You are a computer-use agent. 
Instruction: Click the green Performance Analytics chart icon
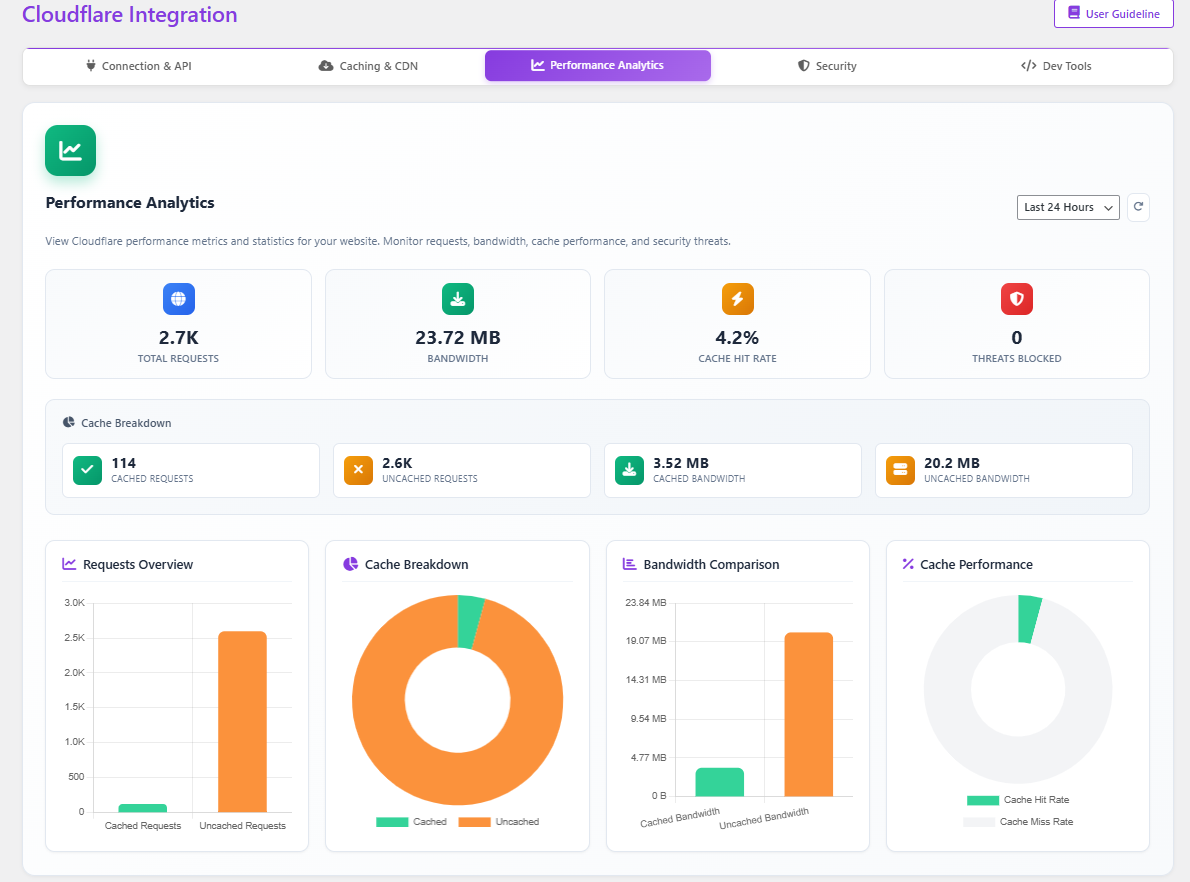(x=70, y=150)
